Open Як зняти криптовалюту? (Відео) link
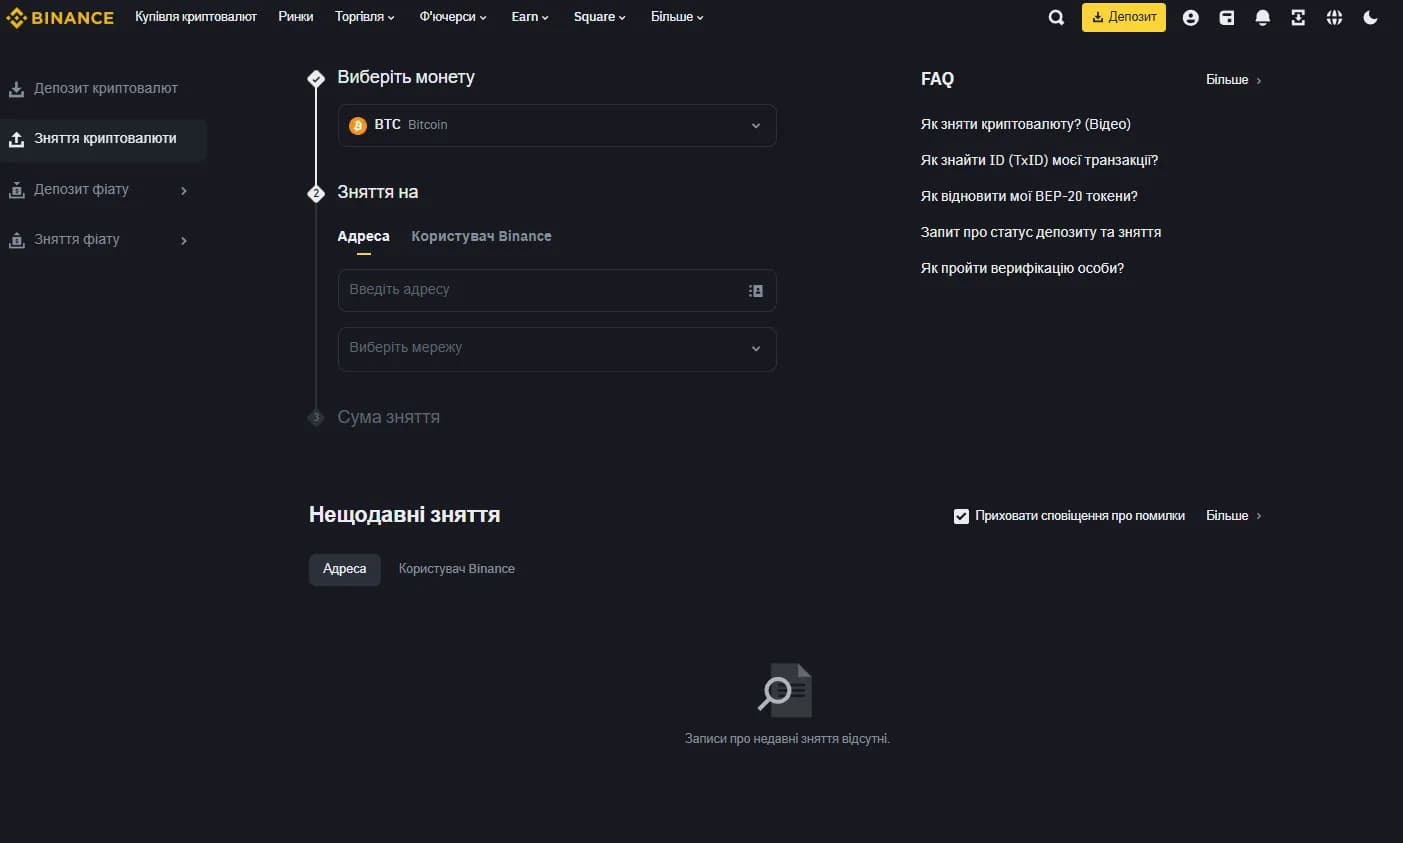Screen dimensions: 1403x843 (x=1025, y=124)
